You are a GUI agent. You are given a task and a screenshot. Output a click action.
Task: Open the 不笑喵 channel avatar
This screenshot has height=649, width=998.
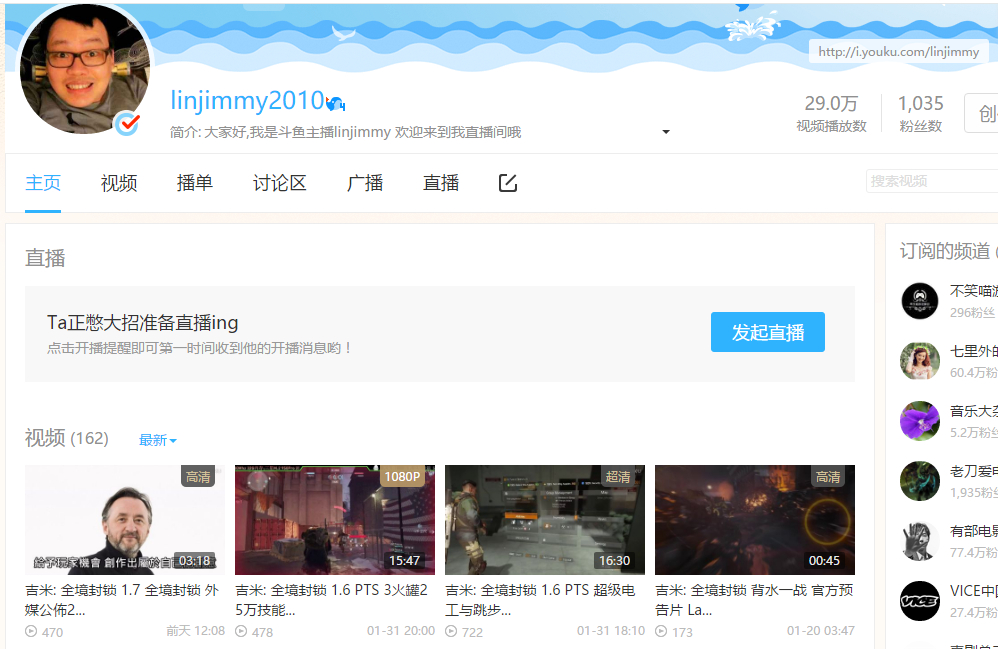point(920,301)
